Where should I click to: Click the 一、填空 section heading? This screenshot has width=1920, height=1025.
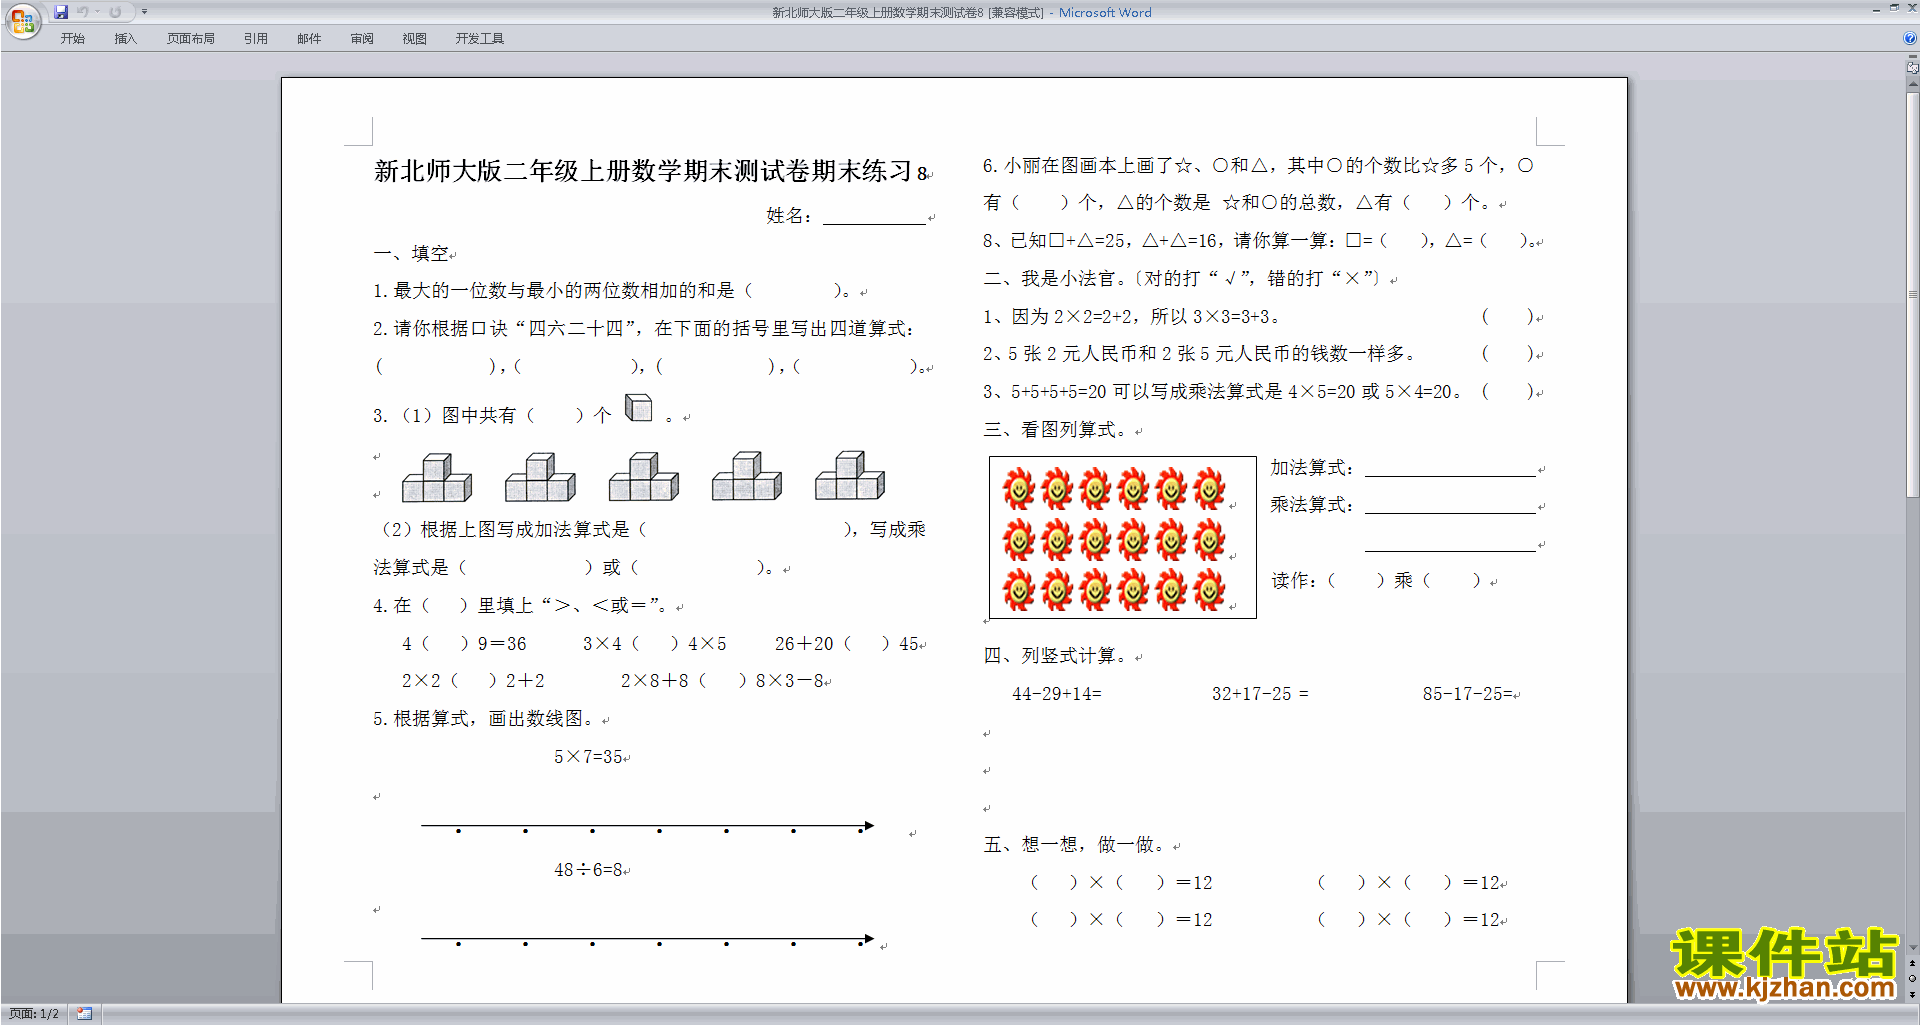(x=412, y=254)
